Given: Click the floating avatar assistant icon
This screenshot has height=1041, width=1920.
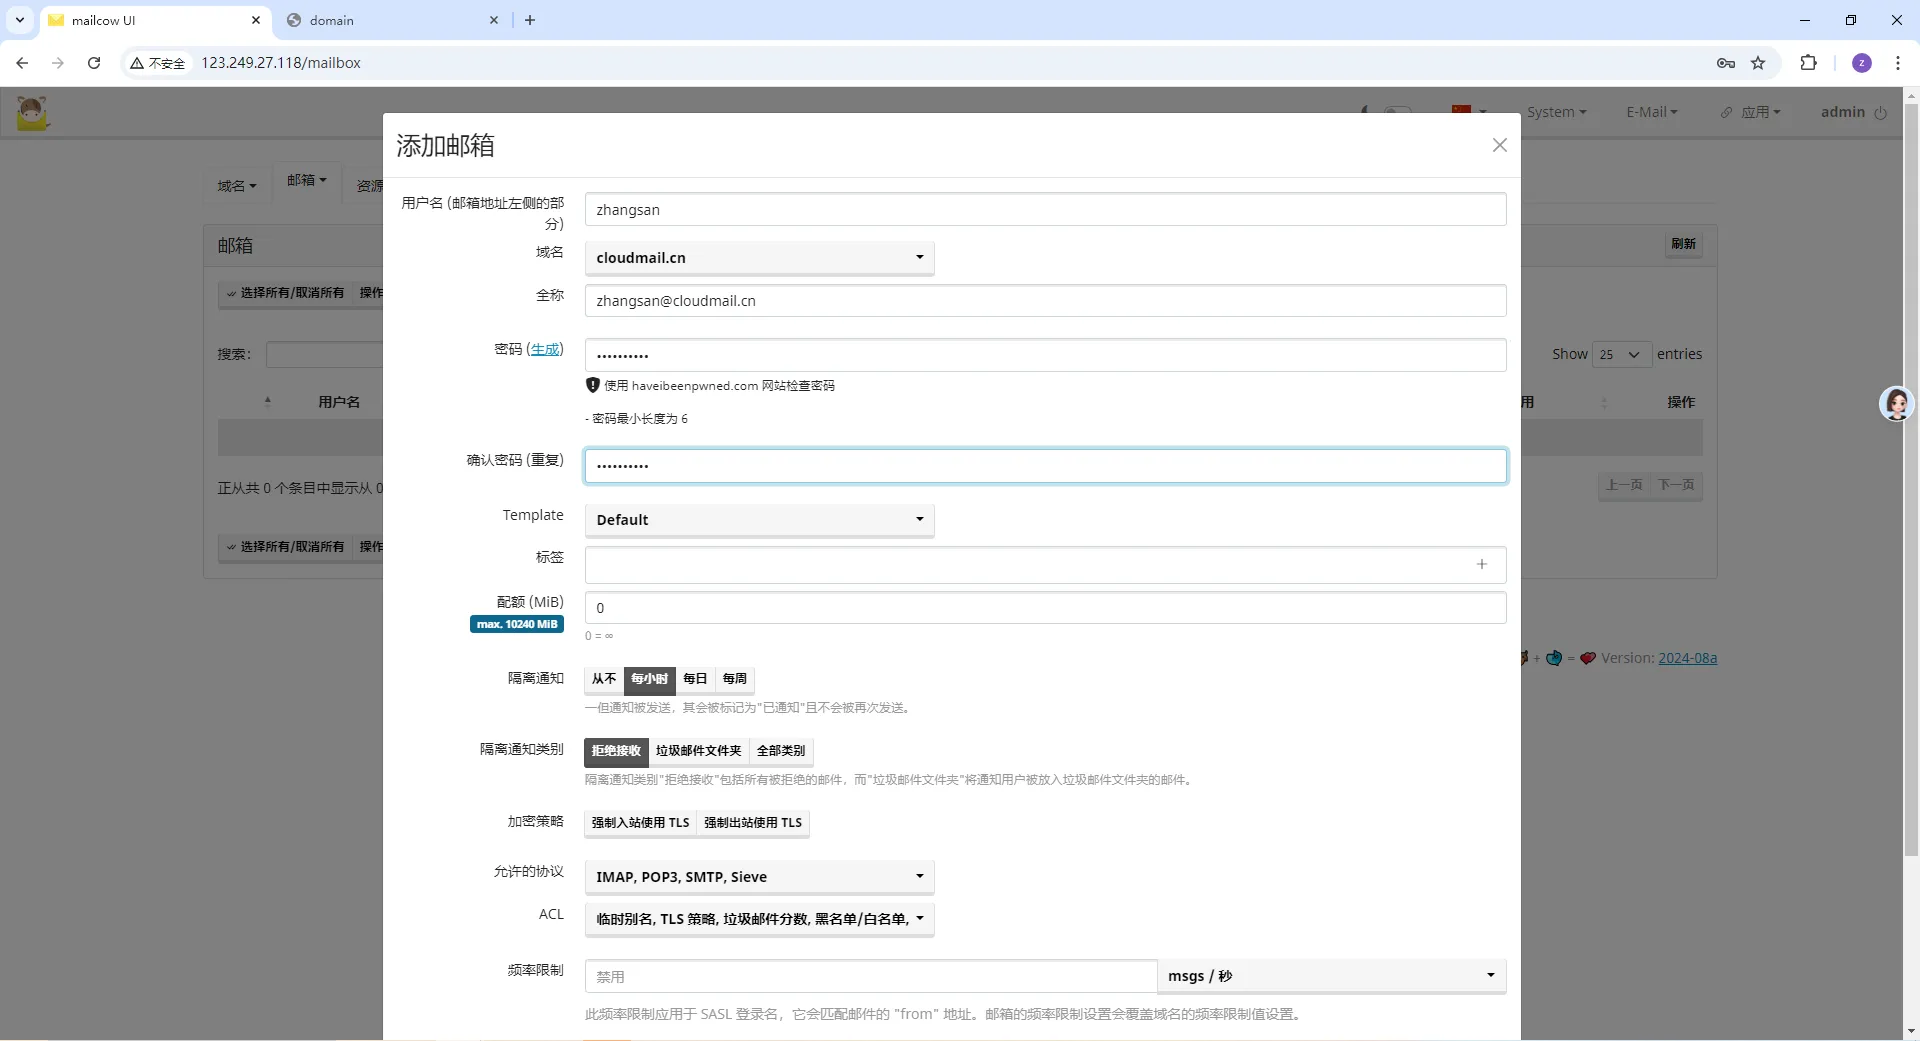Looking at the screenshot, I should click(x=1896, y=404).
